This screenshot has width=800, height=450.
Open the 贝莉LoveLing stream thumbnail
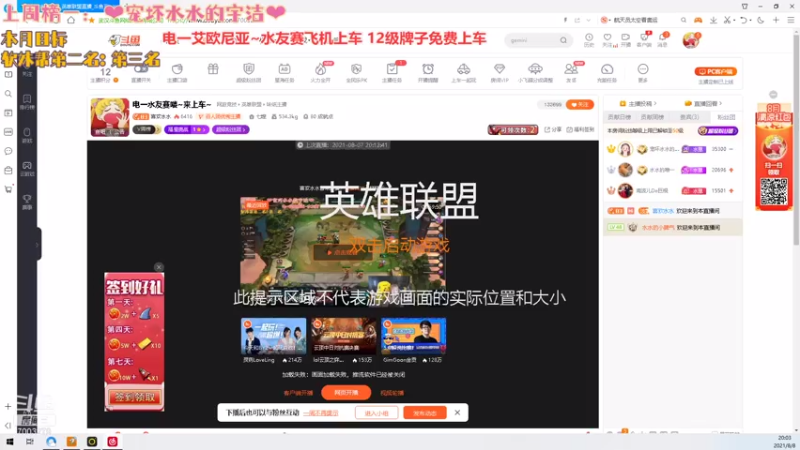point(273,336)
